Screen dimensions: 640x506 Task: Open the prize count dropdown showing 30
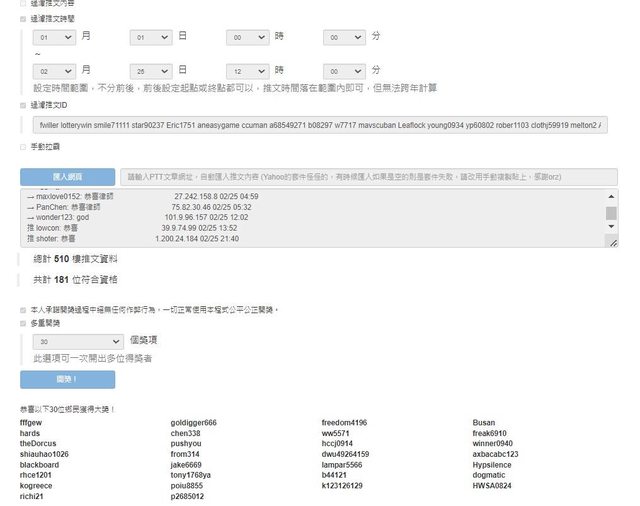77,341
